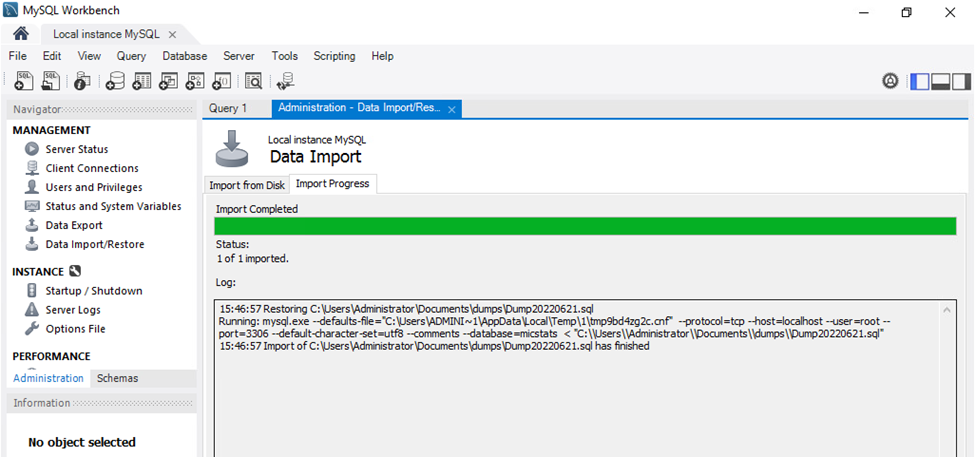Toggle bottom output panel visibility

coord(940,81)
